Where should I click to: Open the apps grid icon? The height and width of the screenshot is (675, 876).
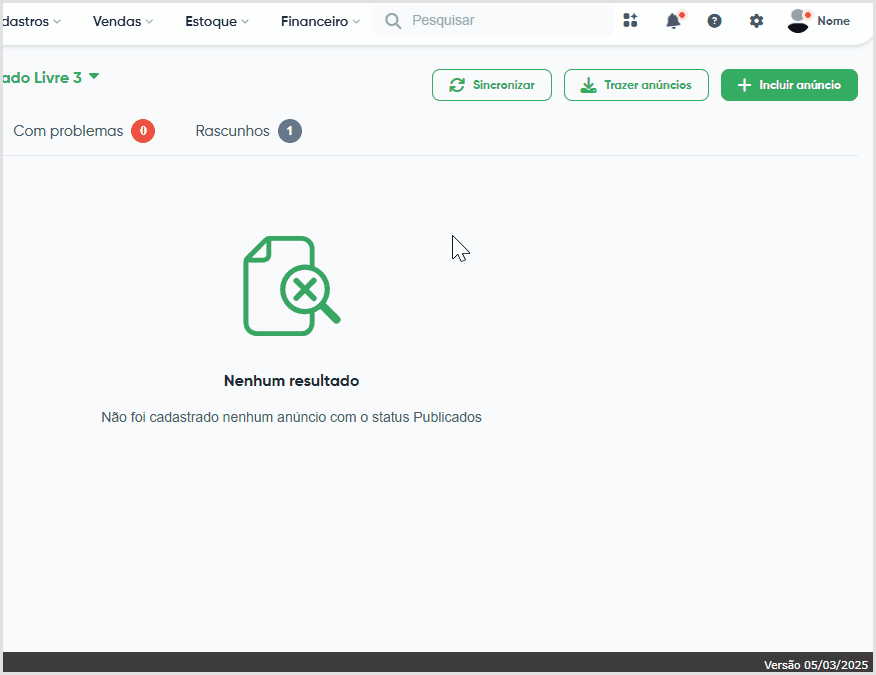click(630, 21)
